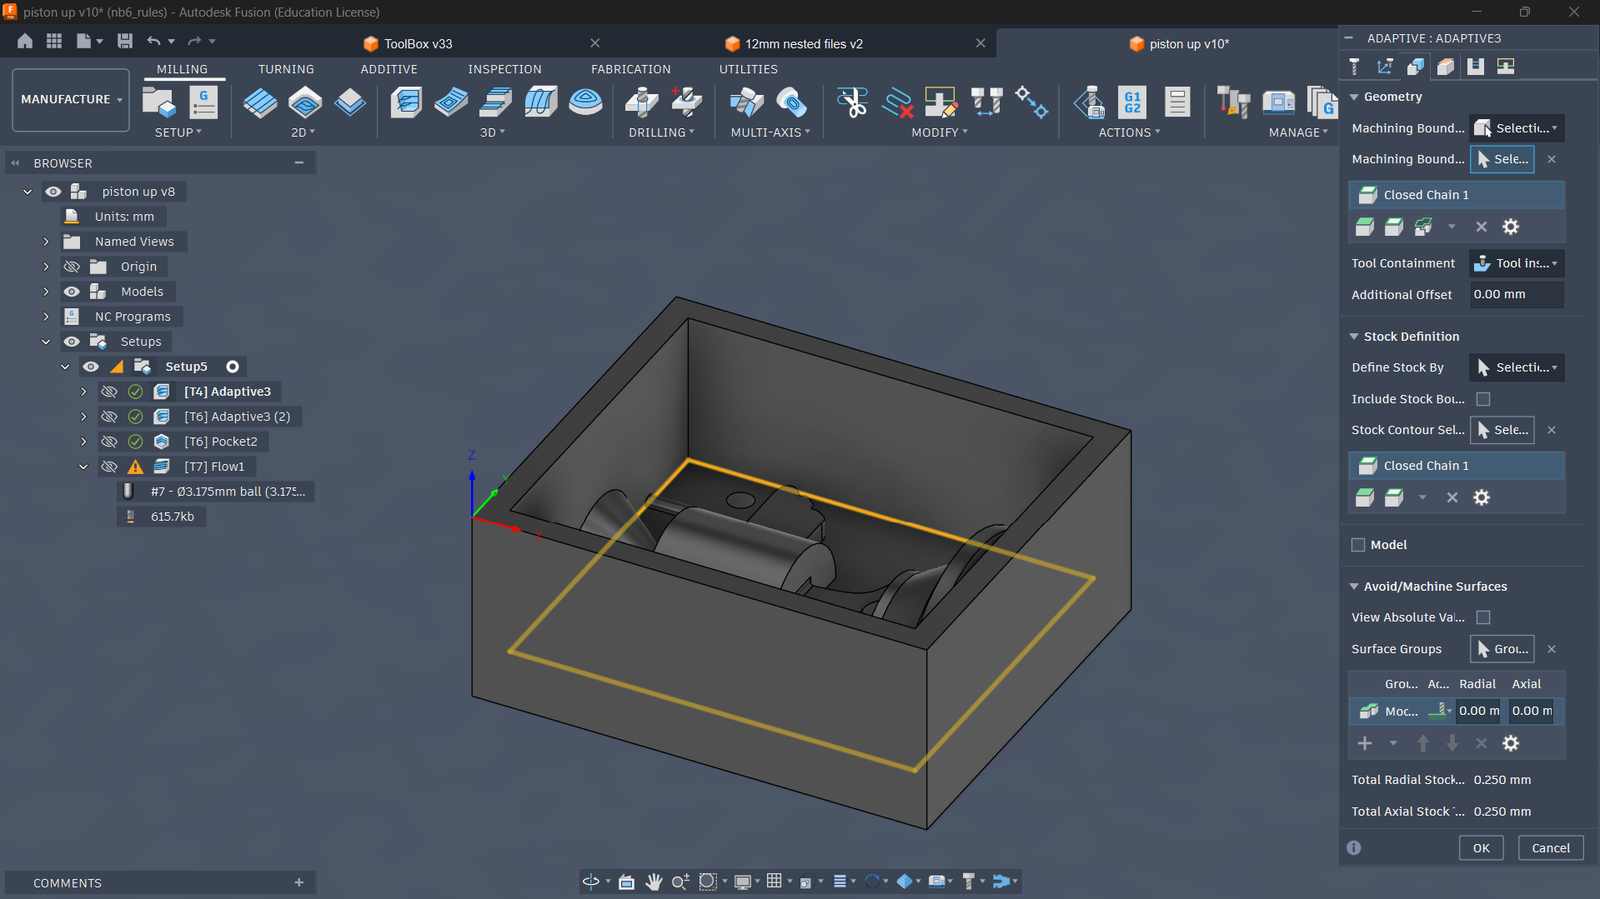Toggle visibility of the Origin folder
1600x899 pixels.
72,266
